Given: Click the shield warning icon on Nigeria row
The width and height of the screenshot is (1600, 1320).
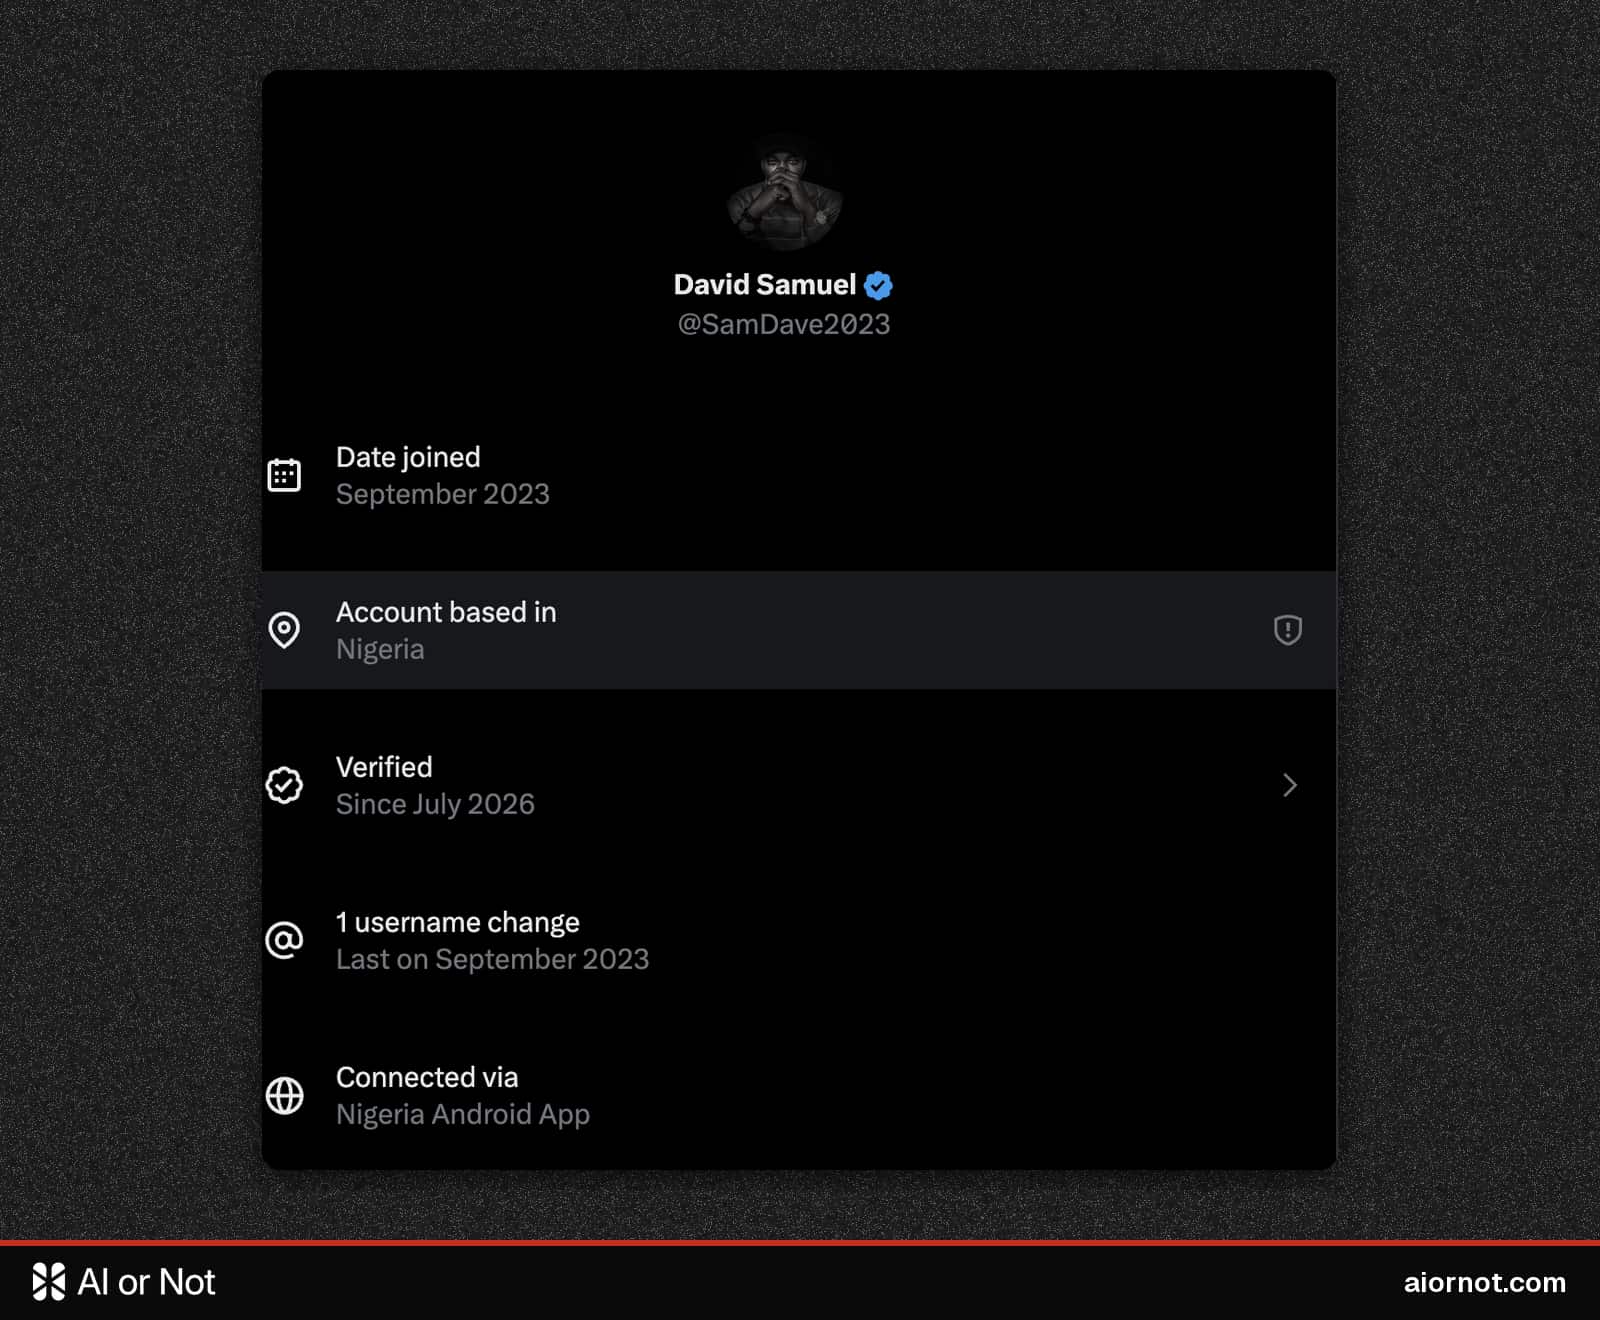Looking at the screenshot, I should click(x=1288, y=630).
